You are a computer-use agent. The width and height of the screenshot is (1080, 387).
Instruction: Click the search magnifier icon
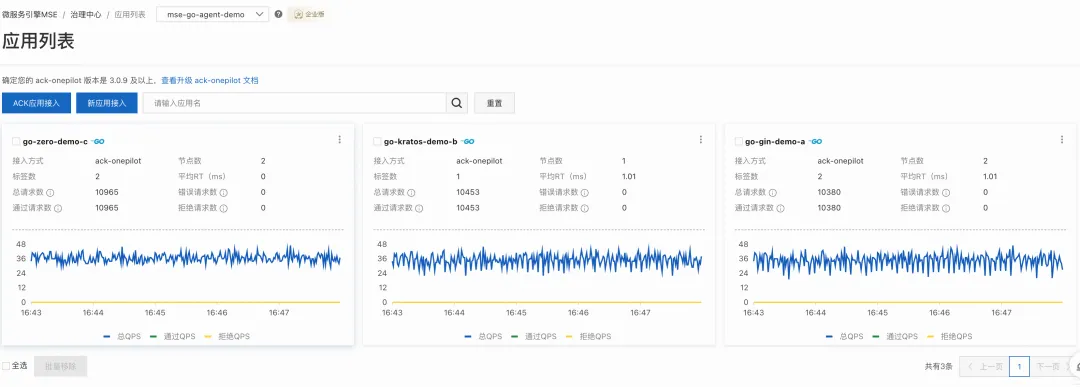pos(457,103)
